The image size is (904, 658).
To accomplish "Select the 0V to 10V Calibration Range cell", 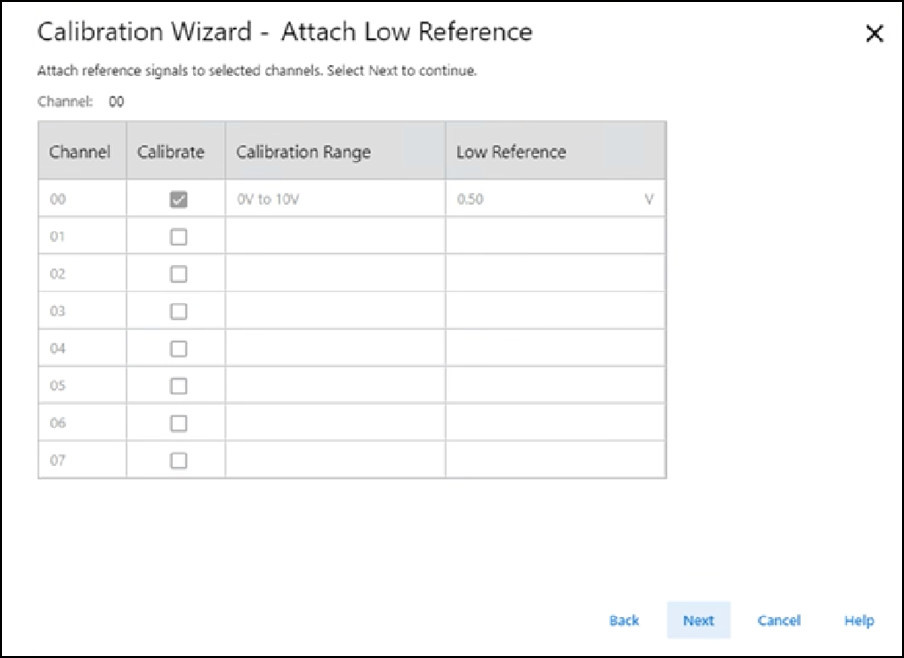I will [x=335, y=200].
